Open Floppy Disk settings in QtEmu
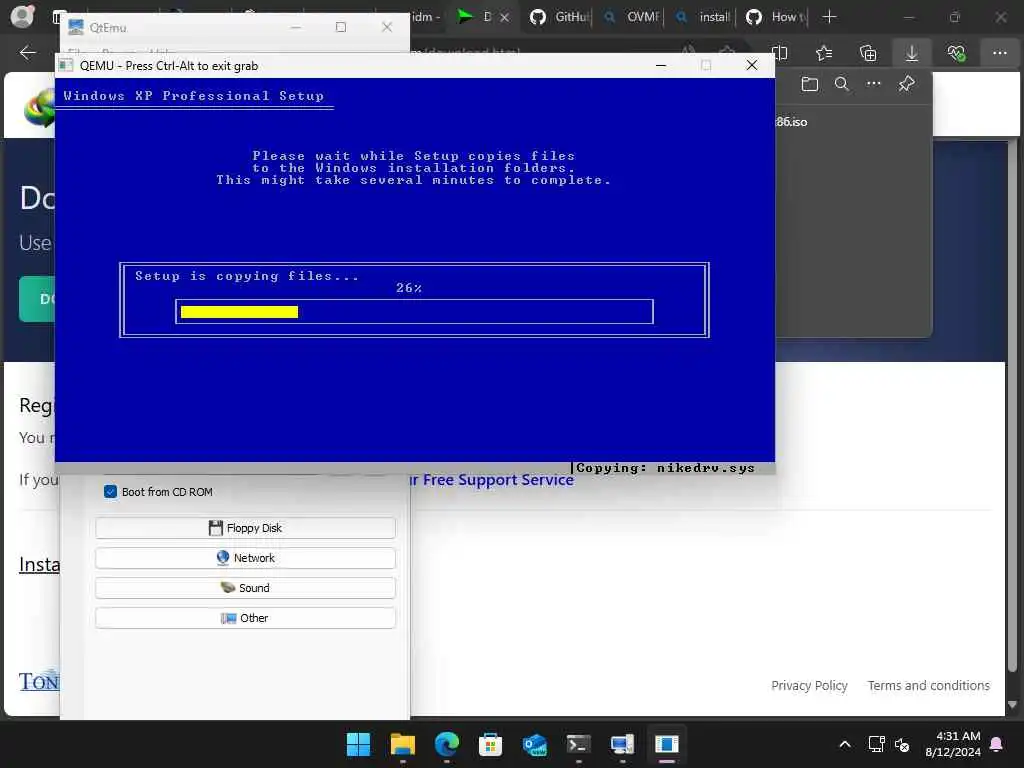Image resolution: width=1024 pixels, height=768 pixels. pos(245,528)
